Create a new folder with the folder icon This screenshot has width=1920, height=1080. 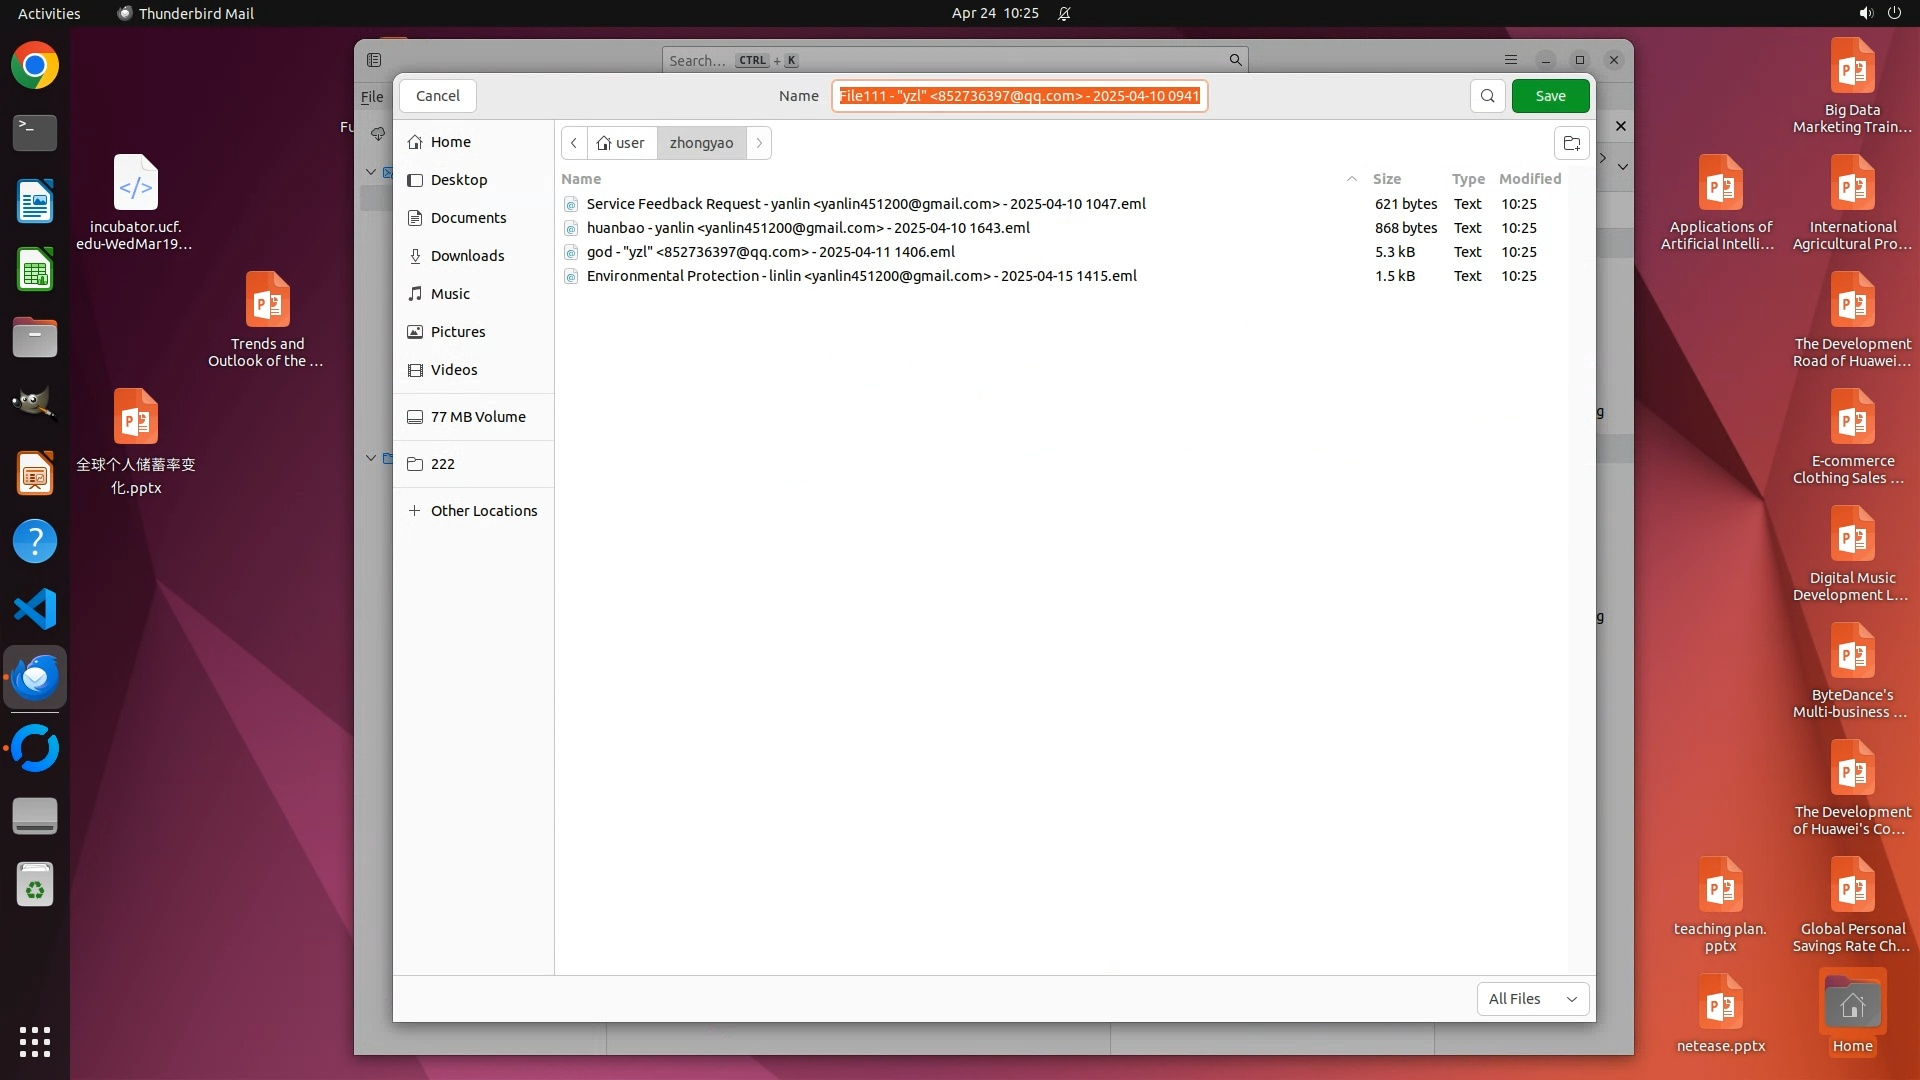click(1571, 143)
